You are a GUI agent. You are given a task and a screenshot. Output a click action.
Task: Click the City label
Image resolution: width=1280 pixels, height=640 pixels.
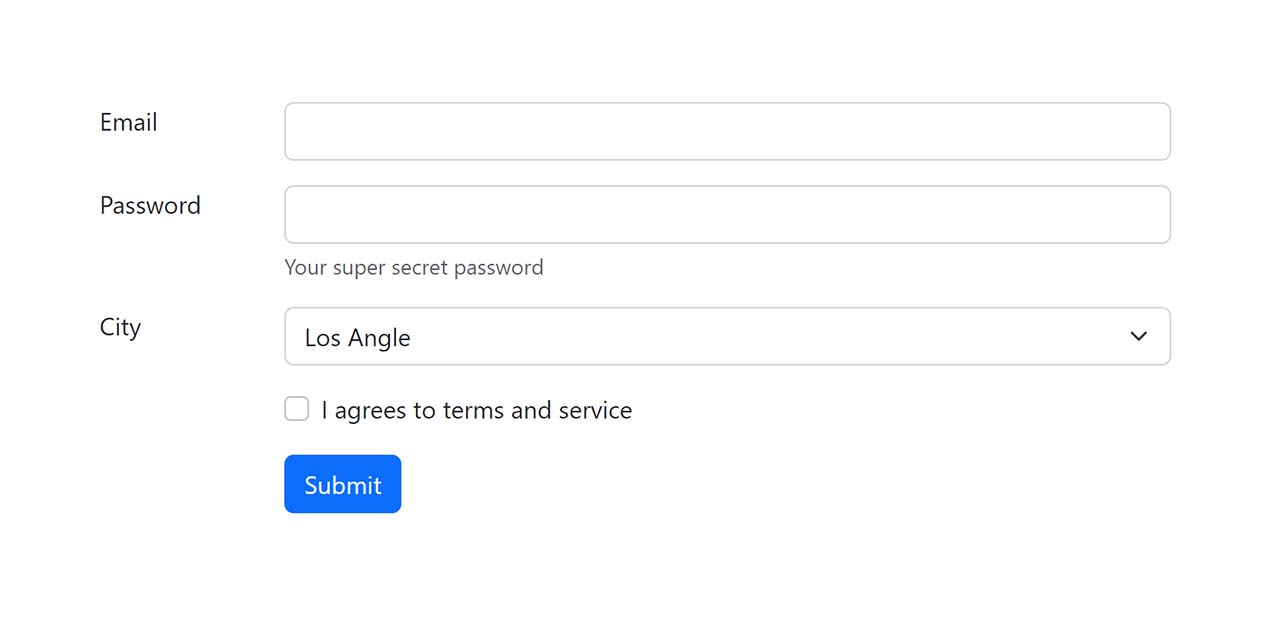pos(120,327)
